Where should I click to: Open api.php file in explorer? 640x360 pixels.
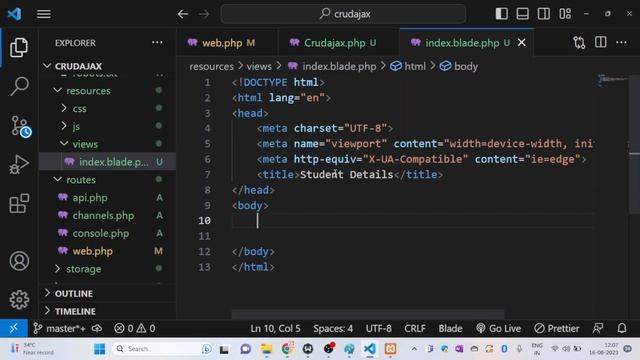coord(108,198)
